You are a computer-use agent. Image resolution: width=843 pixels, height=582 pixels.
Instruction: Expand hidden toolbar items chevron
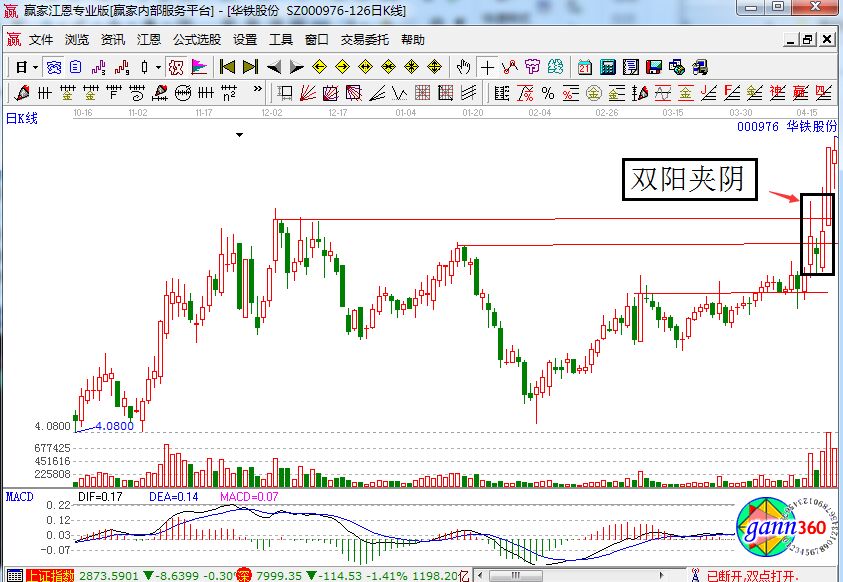(259, 93)
